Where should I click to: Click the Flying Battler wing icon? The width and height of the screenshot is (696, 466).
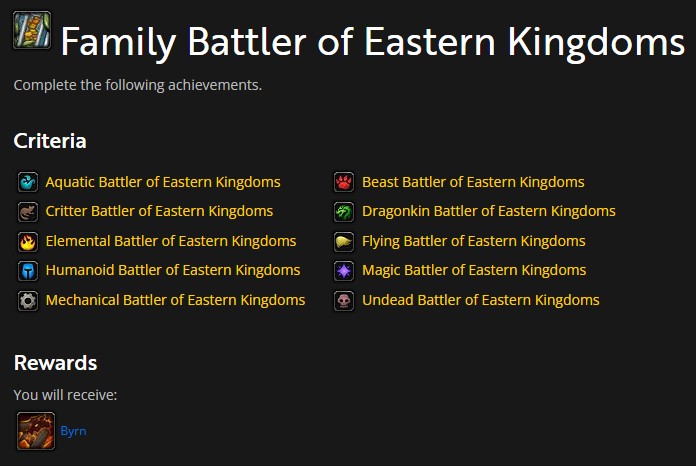coord(344,241)
